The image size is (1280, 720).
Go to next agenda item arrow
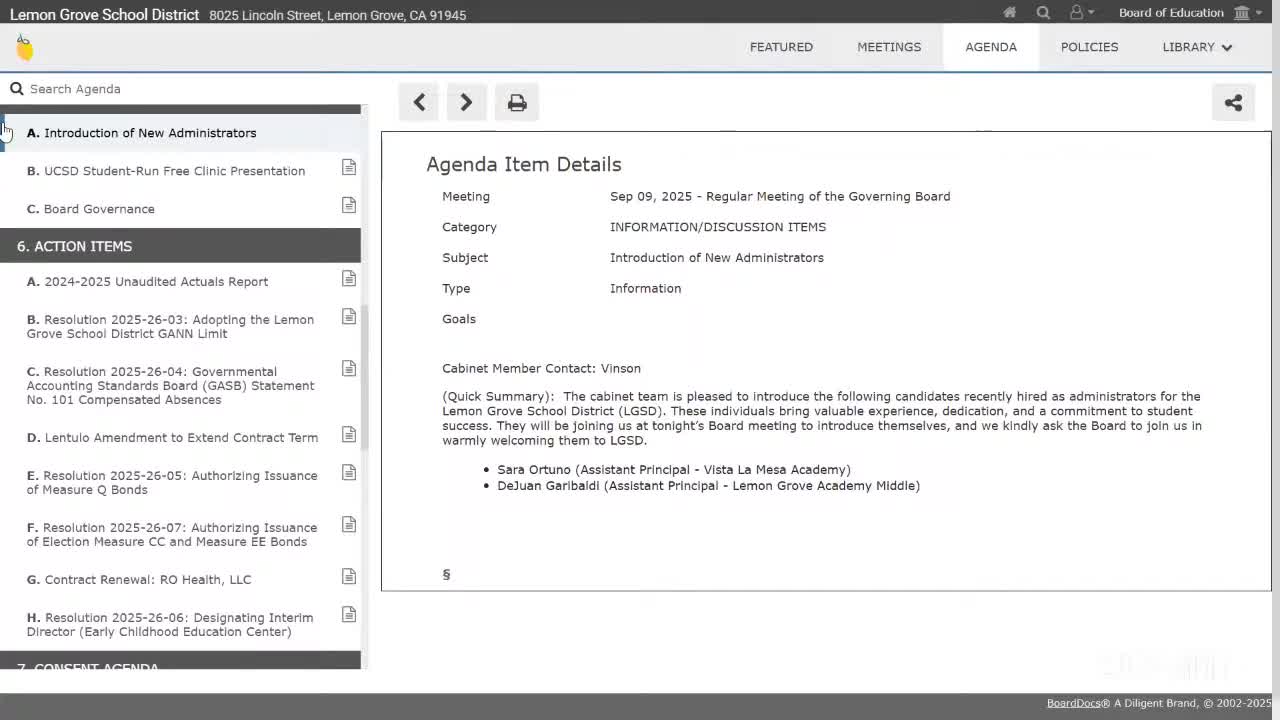coord(466,102)
